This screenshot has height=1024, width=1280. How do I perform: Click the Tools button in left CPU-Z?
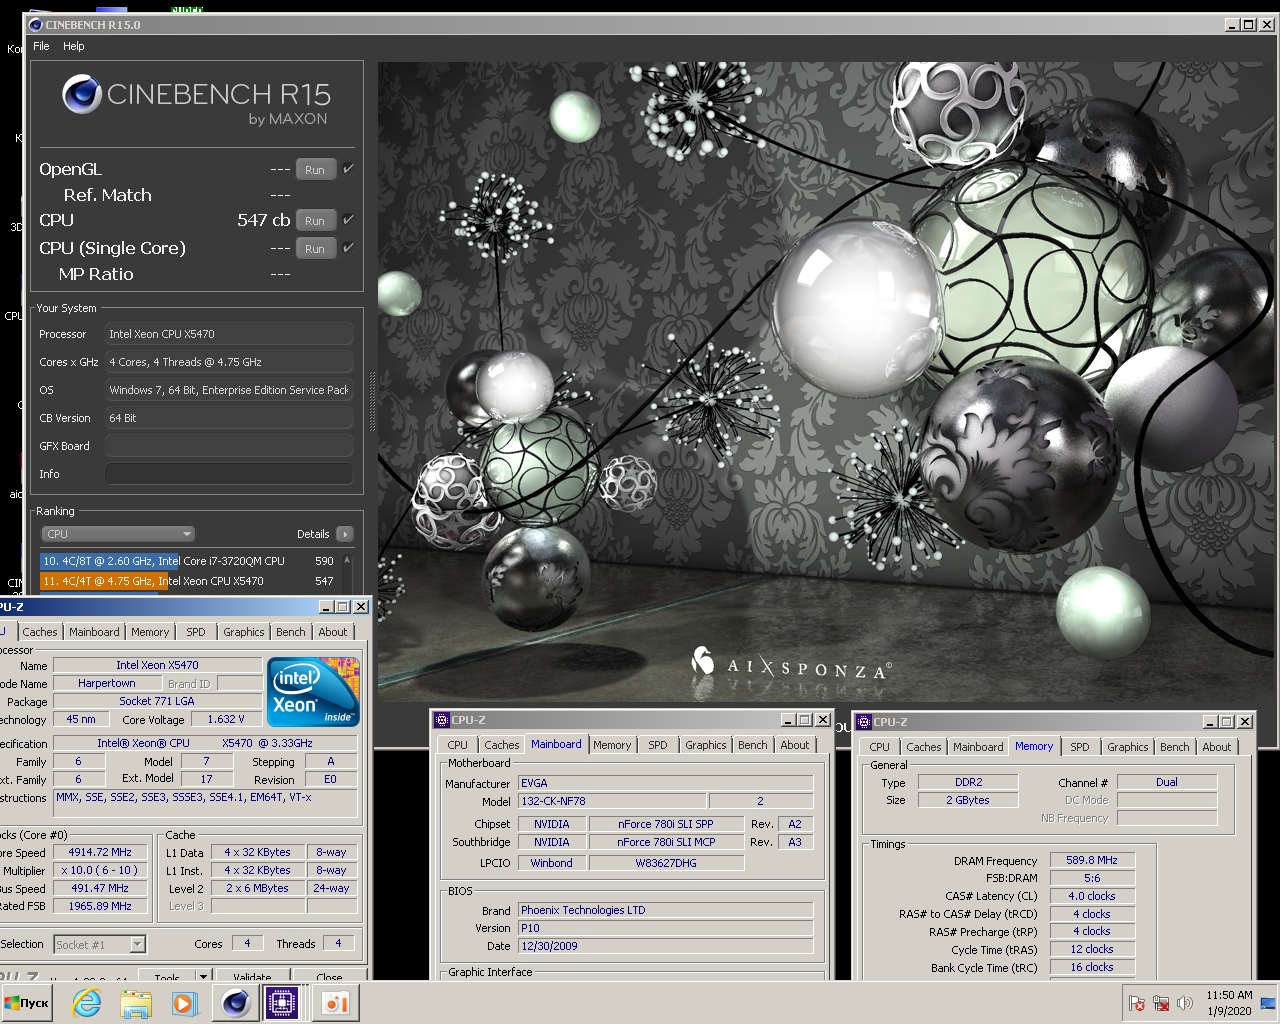[168, 975]
